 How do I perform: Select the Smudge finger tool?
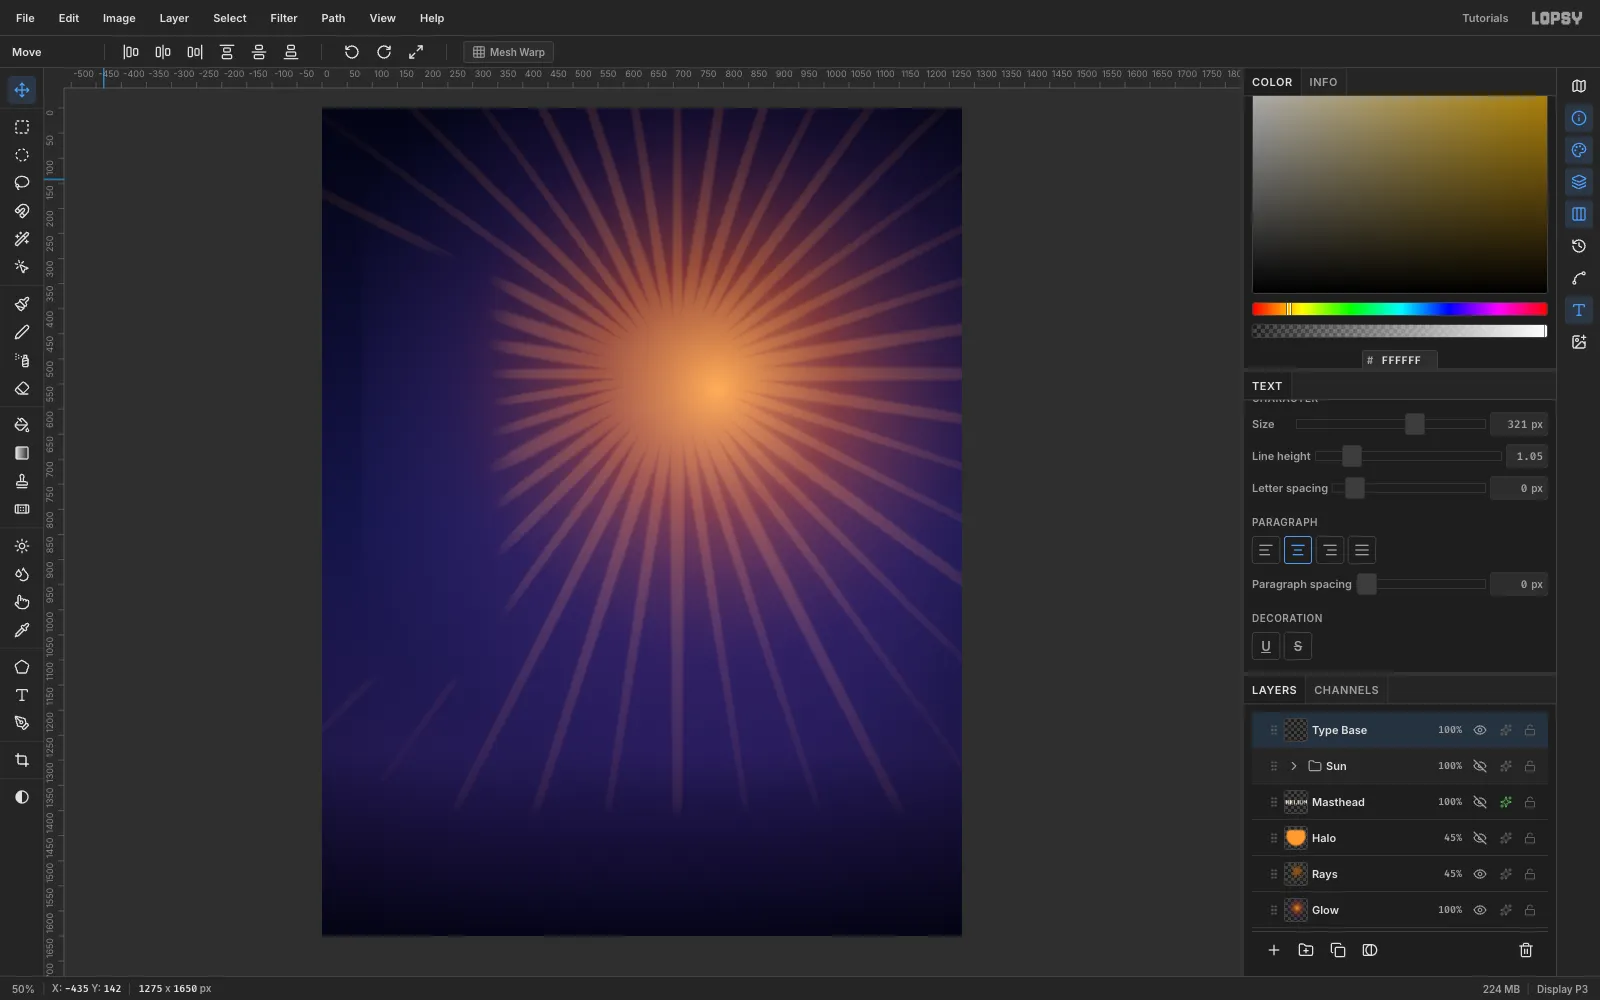tap(22, 602)
